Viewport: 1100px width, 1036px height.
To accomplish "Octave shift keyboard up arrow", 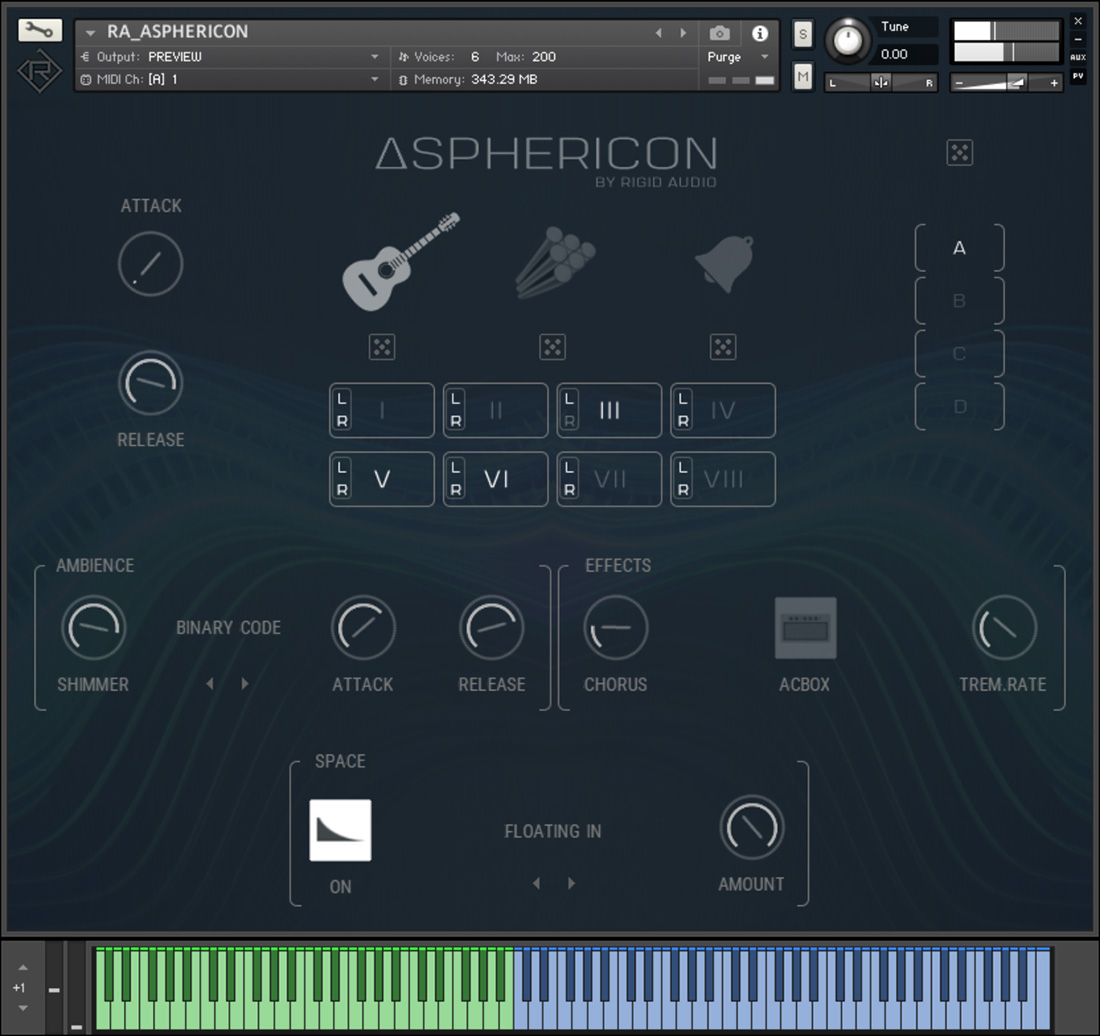I will click(22, 967).
